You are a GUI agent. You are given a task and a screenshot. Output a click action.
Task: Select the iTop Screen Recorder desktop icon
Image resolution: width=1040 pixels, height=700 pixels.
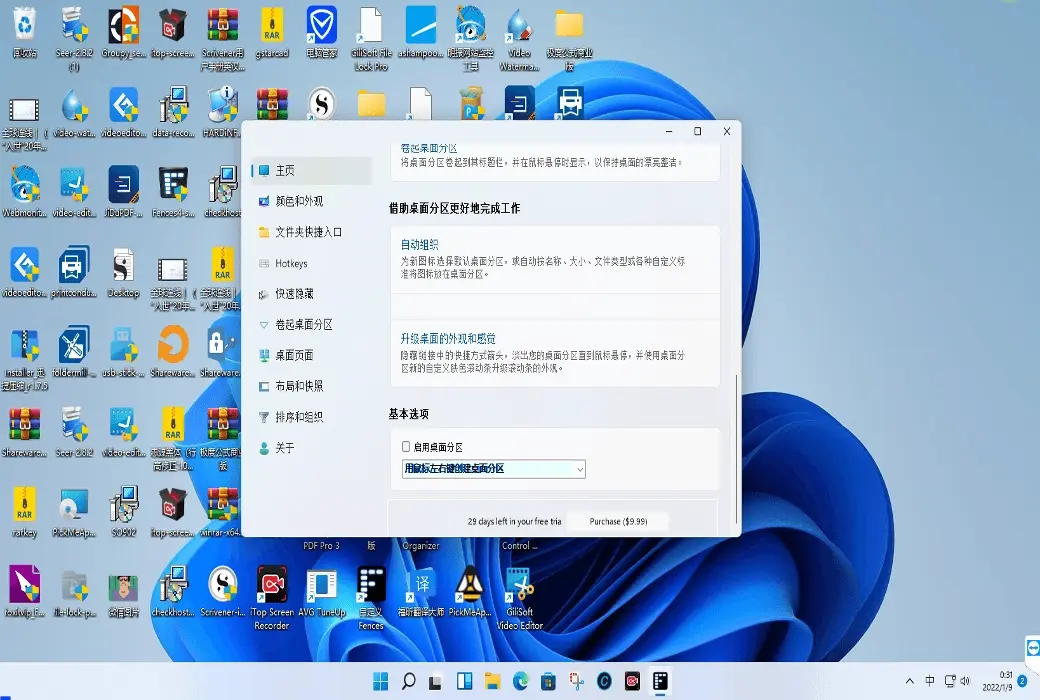272,597
